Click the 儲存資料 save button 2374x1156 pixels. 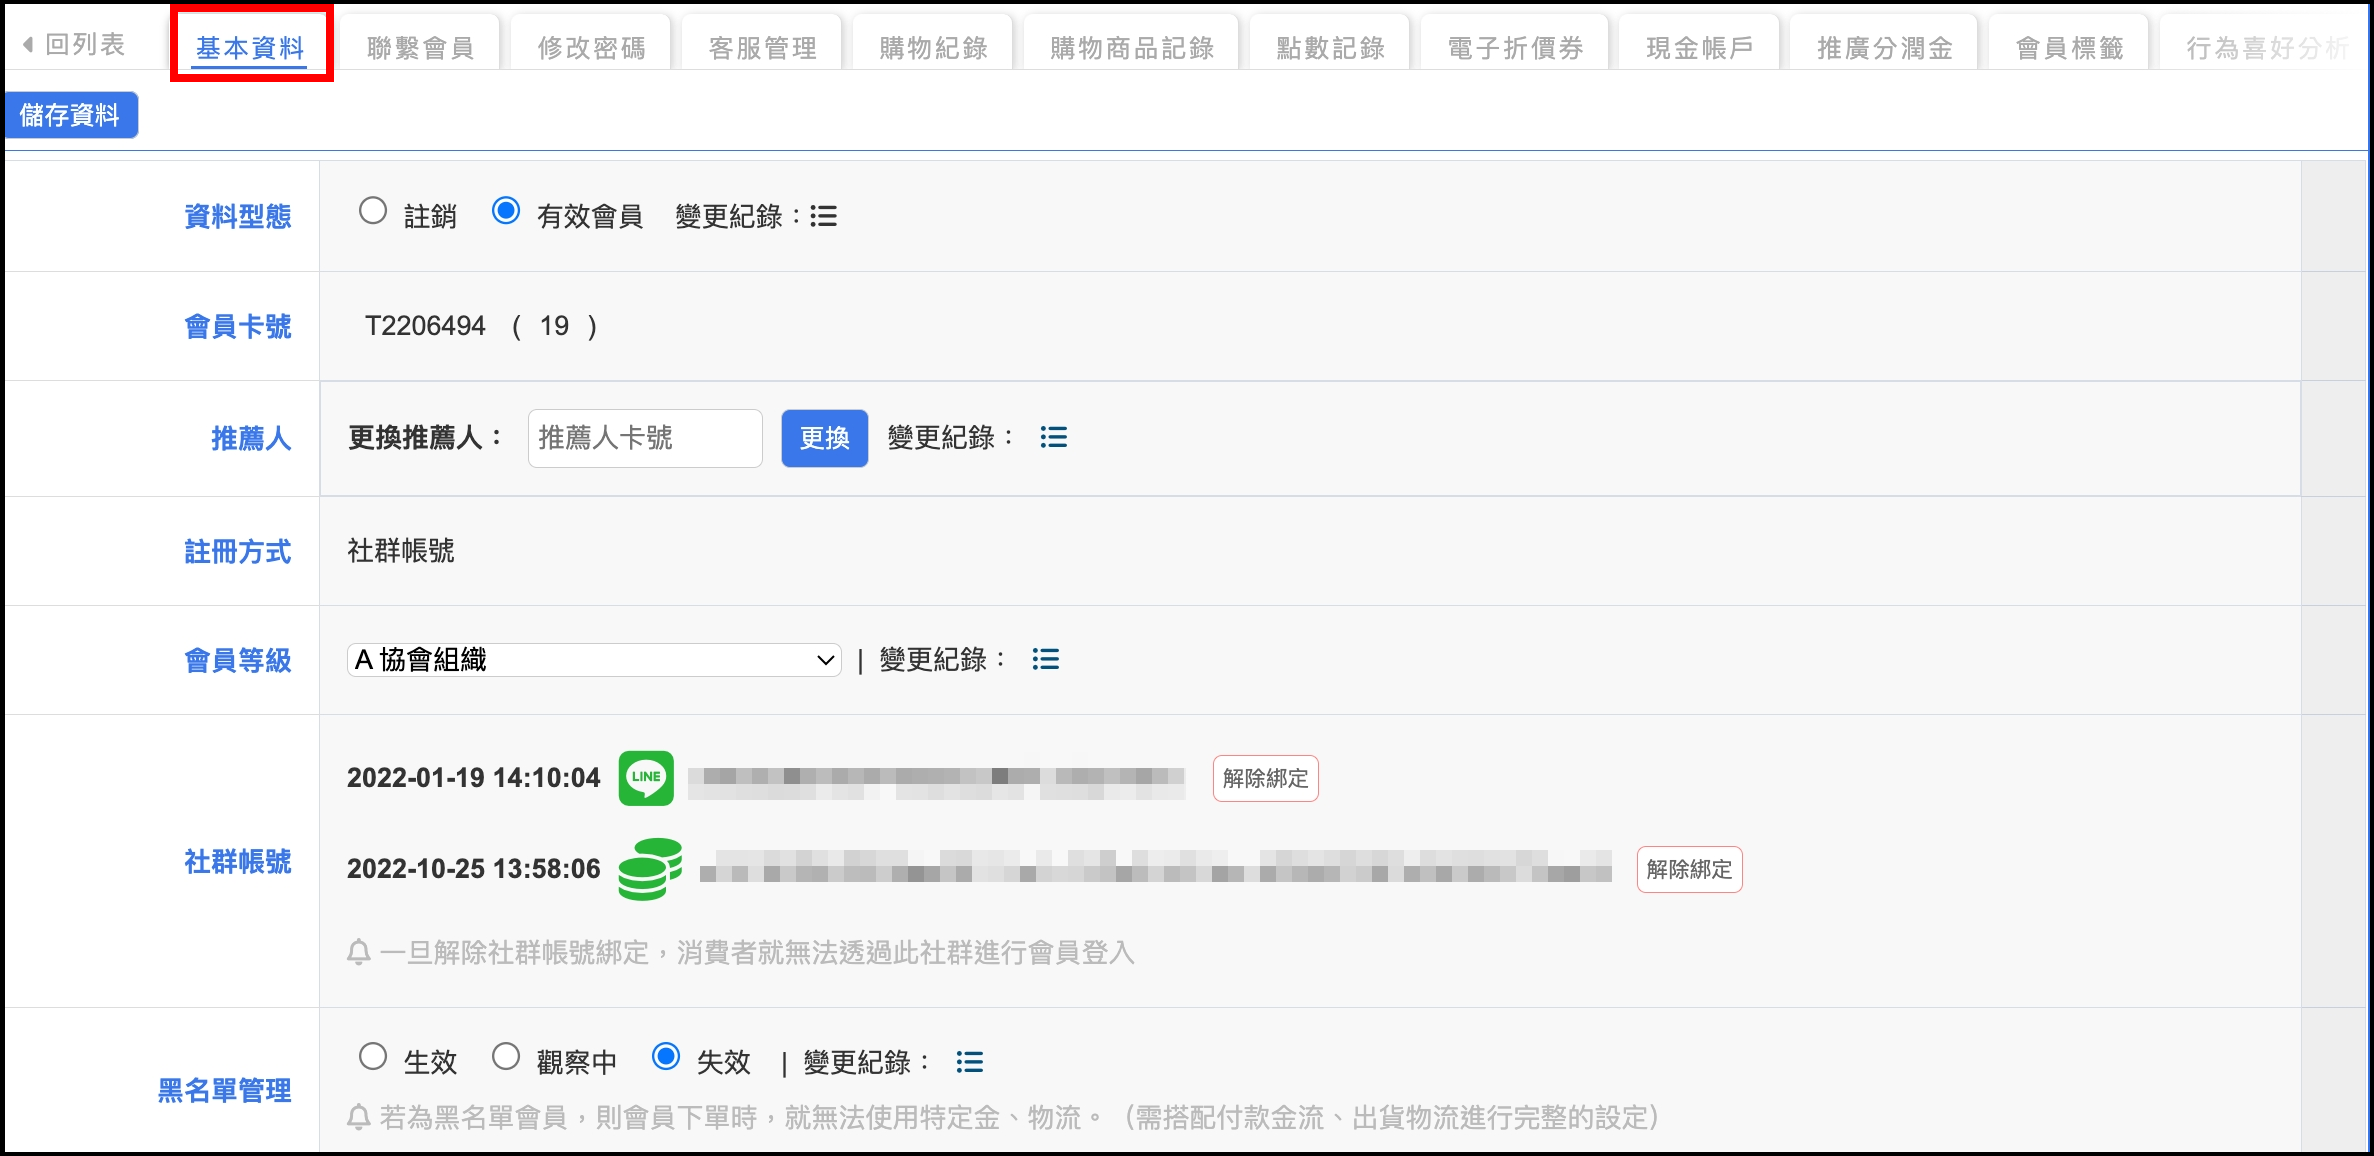tap(70, 115)
